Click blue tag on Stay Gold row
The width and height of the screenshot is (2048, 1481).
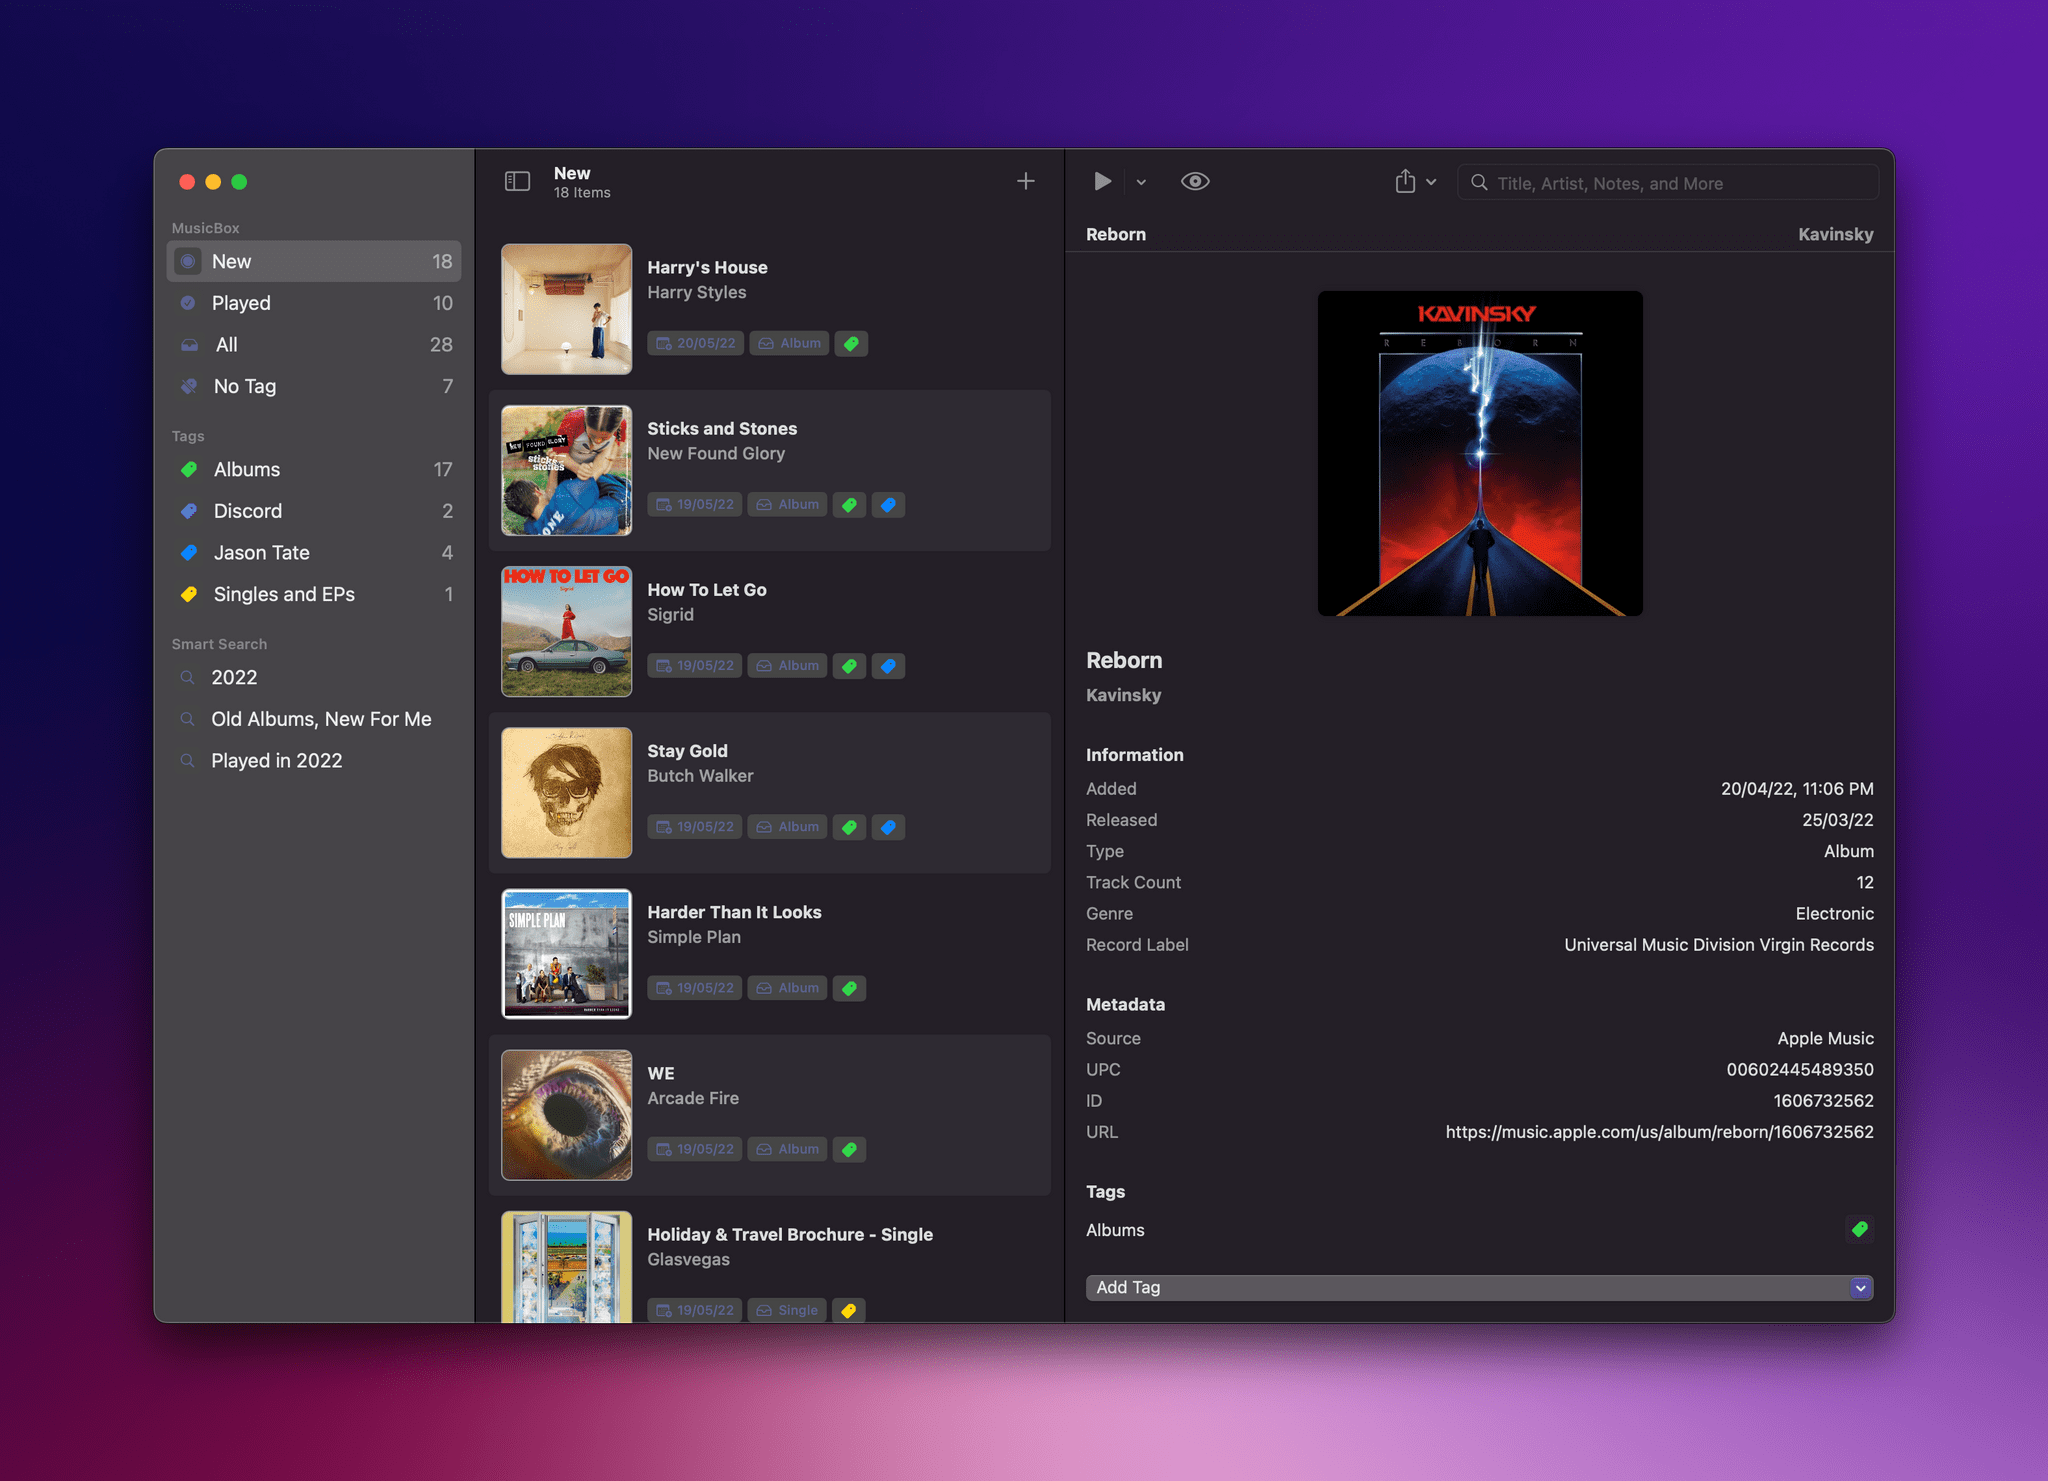point(888,827)
